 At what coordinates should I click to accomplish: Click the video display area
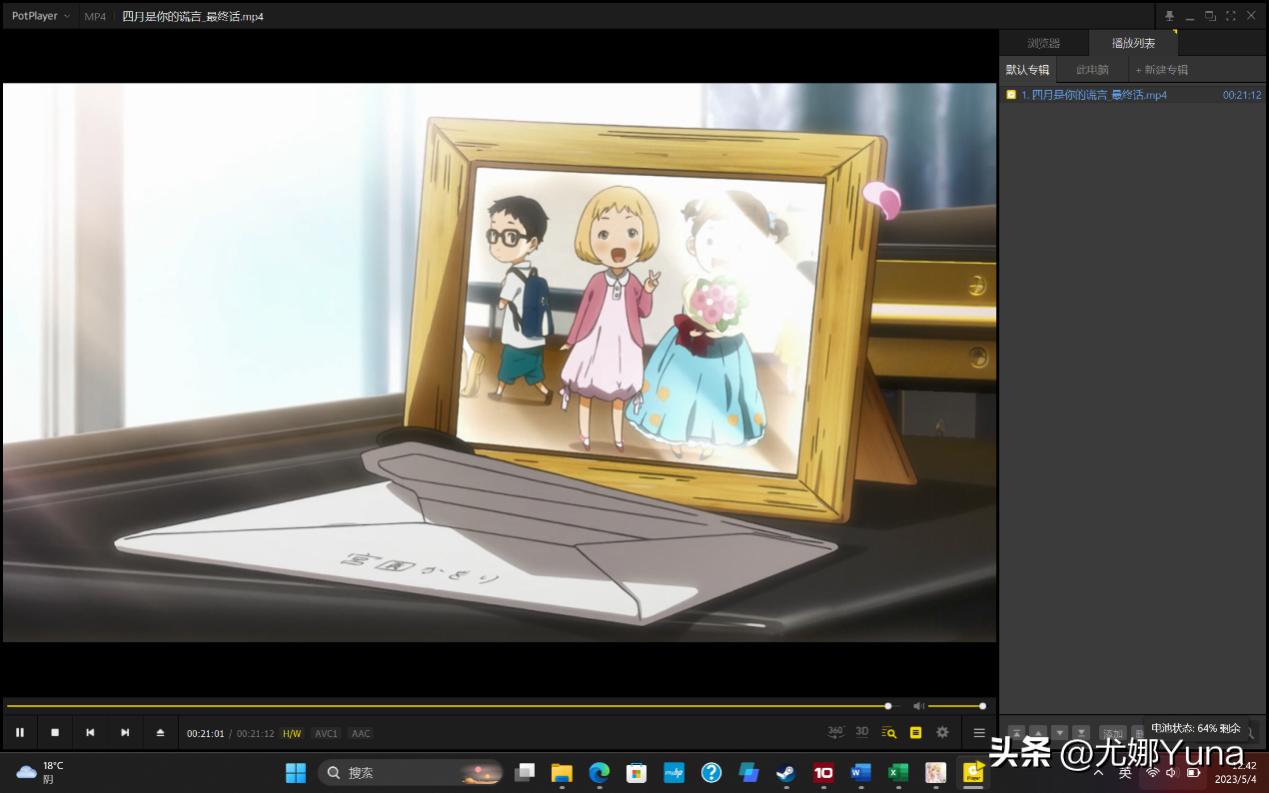pos(500,362)
